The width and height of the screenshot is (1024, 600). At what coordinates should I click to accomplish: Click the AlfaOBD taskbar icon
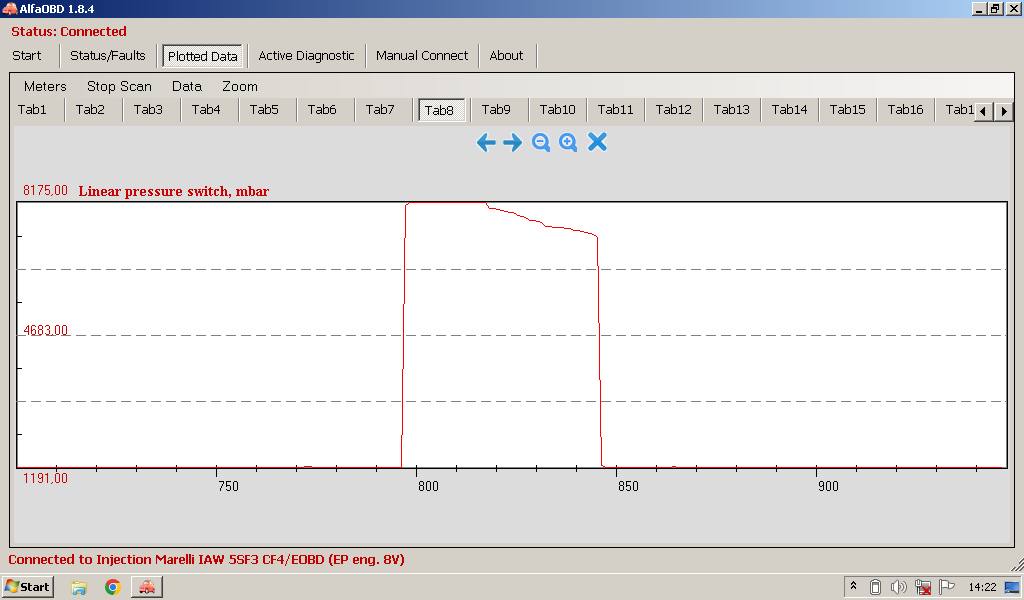(147, 587)
